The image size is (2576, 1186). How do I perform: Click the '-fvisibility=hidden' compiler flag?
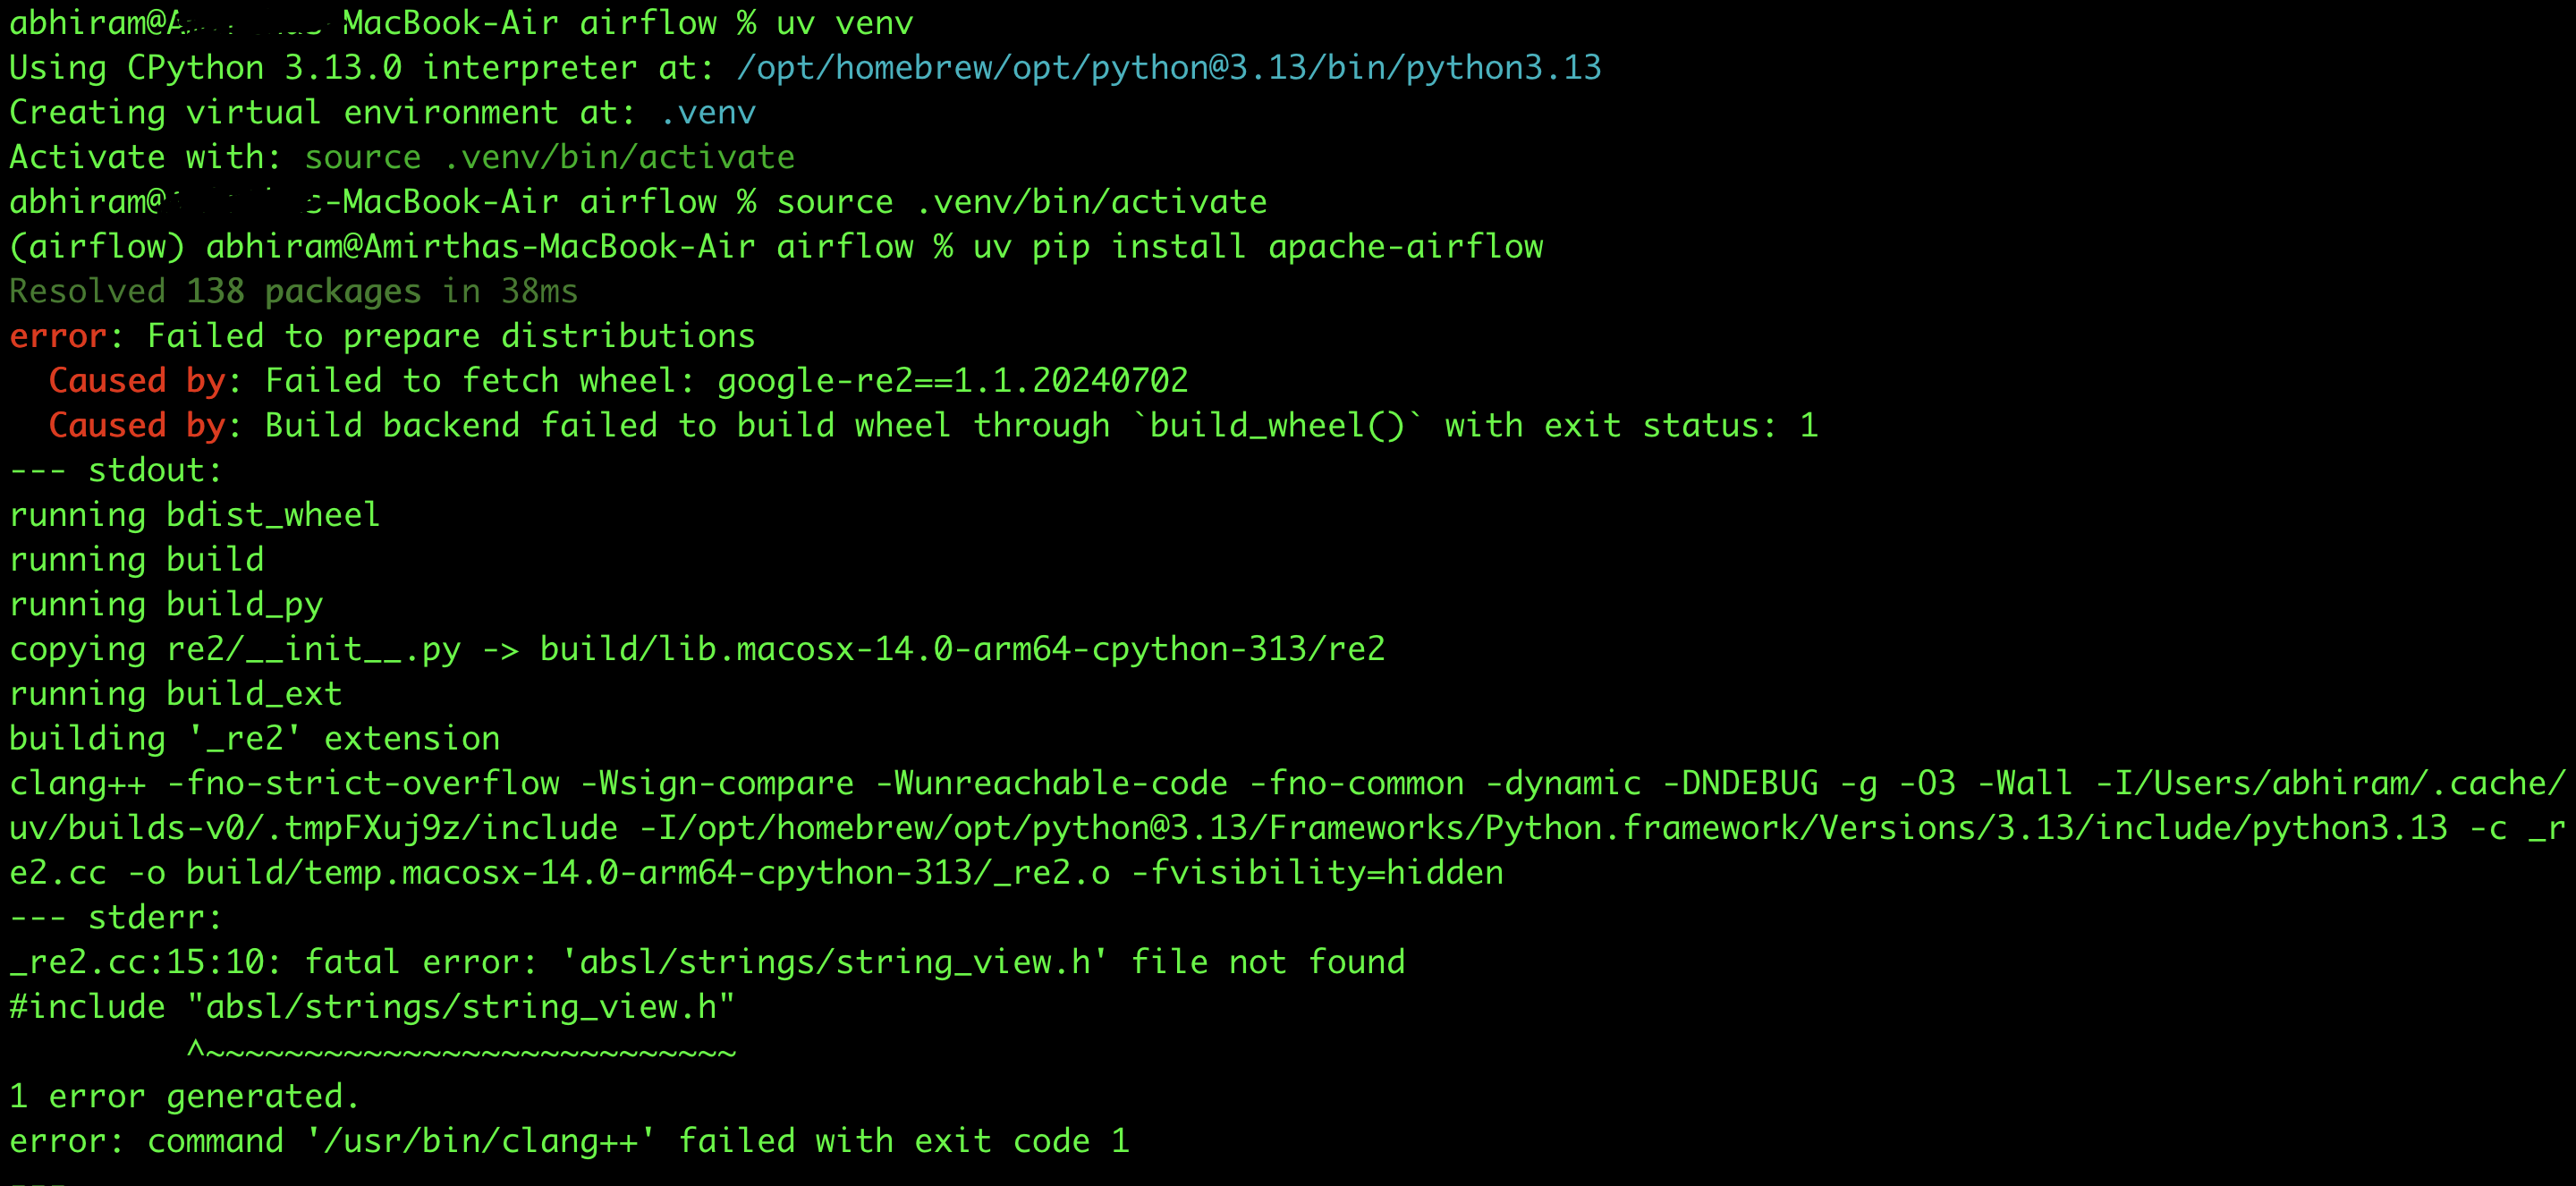pos(1317,873)
